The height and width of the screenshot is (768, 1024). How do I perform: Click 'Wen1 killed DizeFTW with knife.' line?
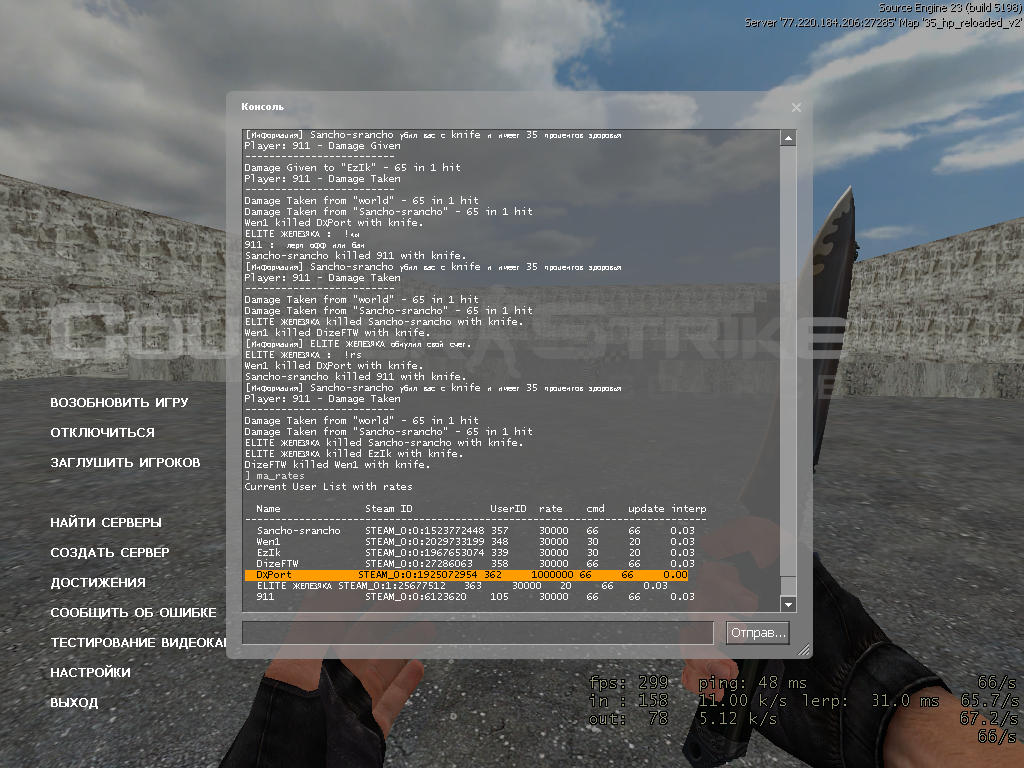[x=338, y=333]
